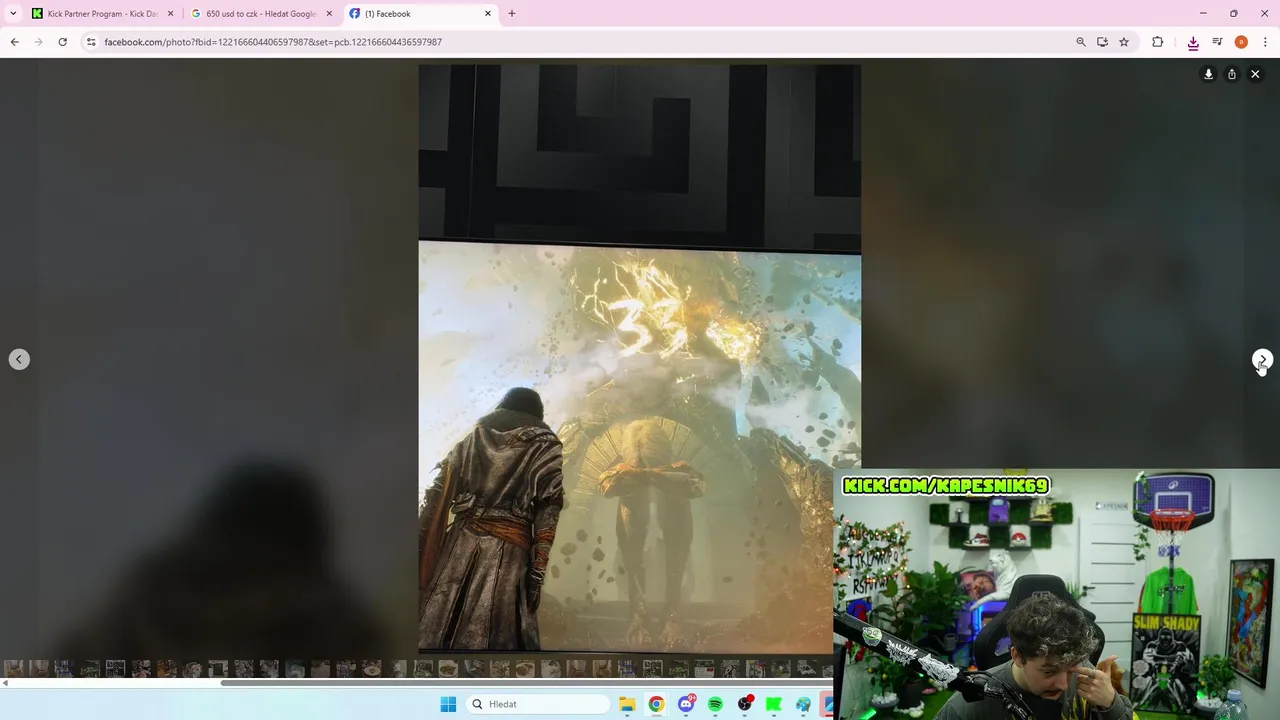Click the main photo image
The image size is (1280, 720).
(x=639, y=359)
